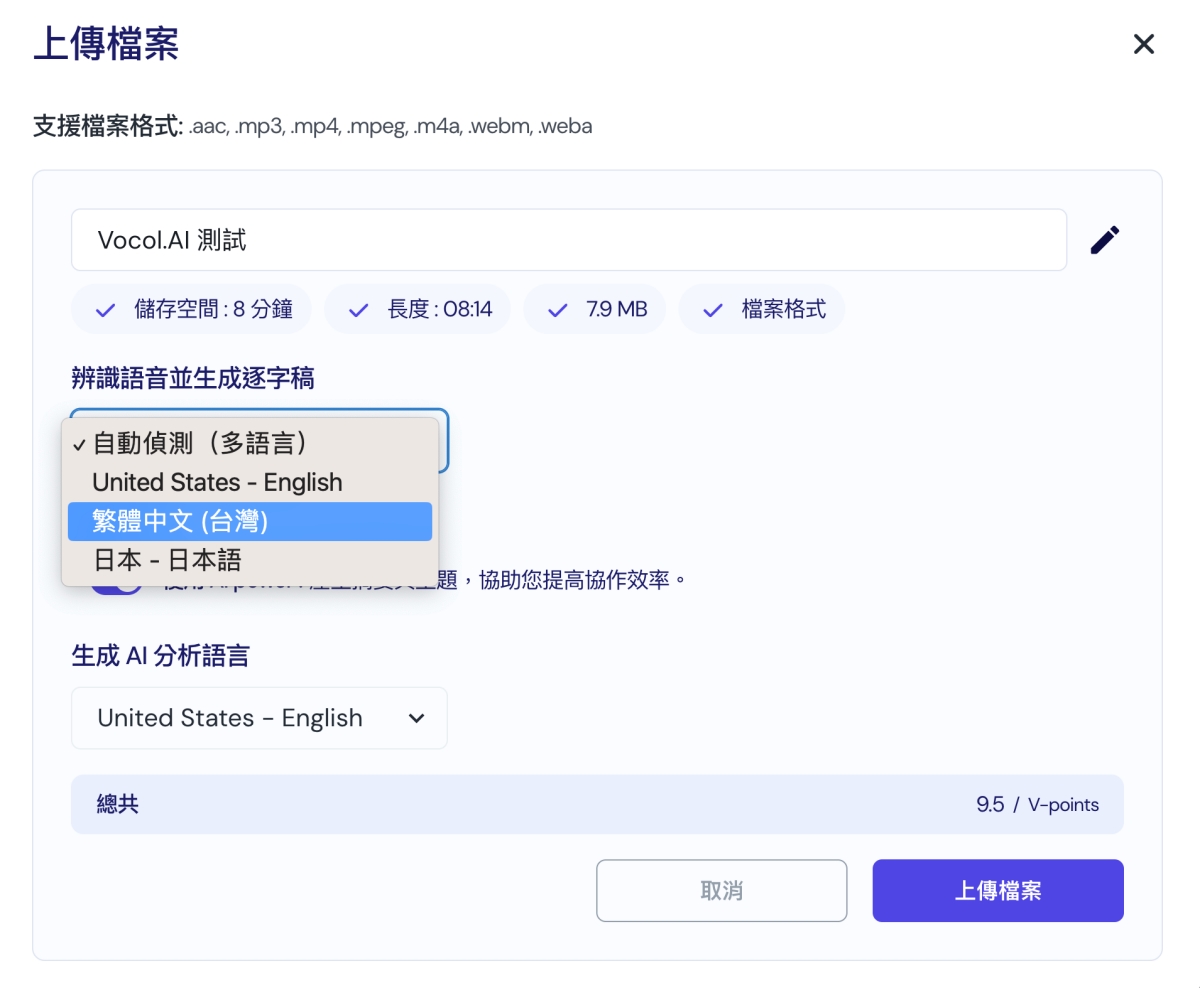Click the file format checkmark icon

(x=712, y=310)
